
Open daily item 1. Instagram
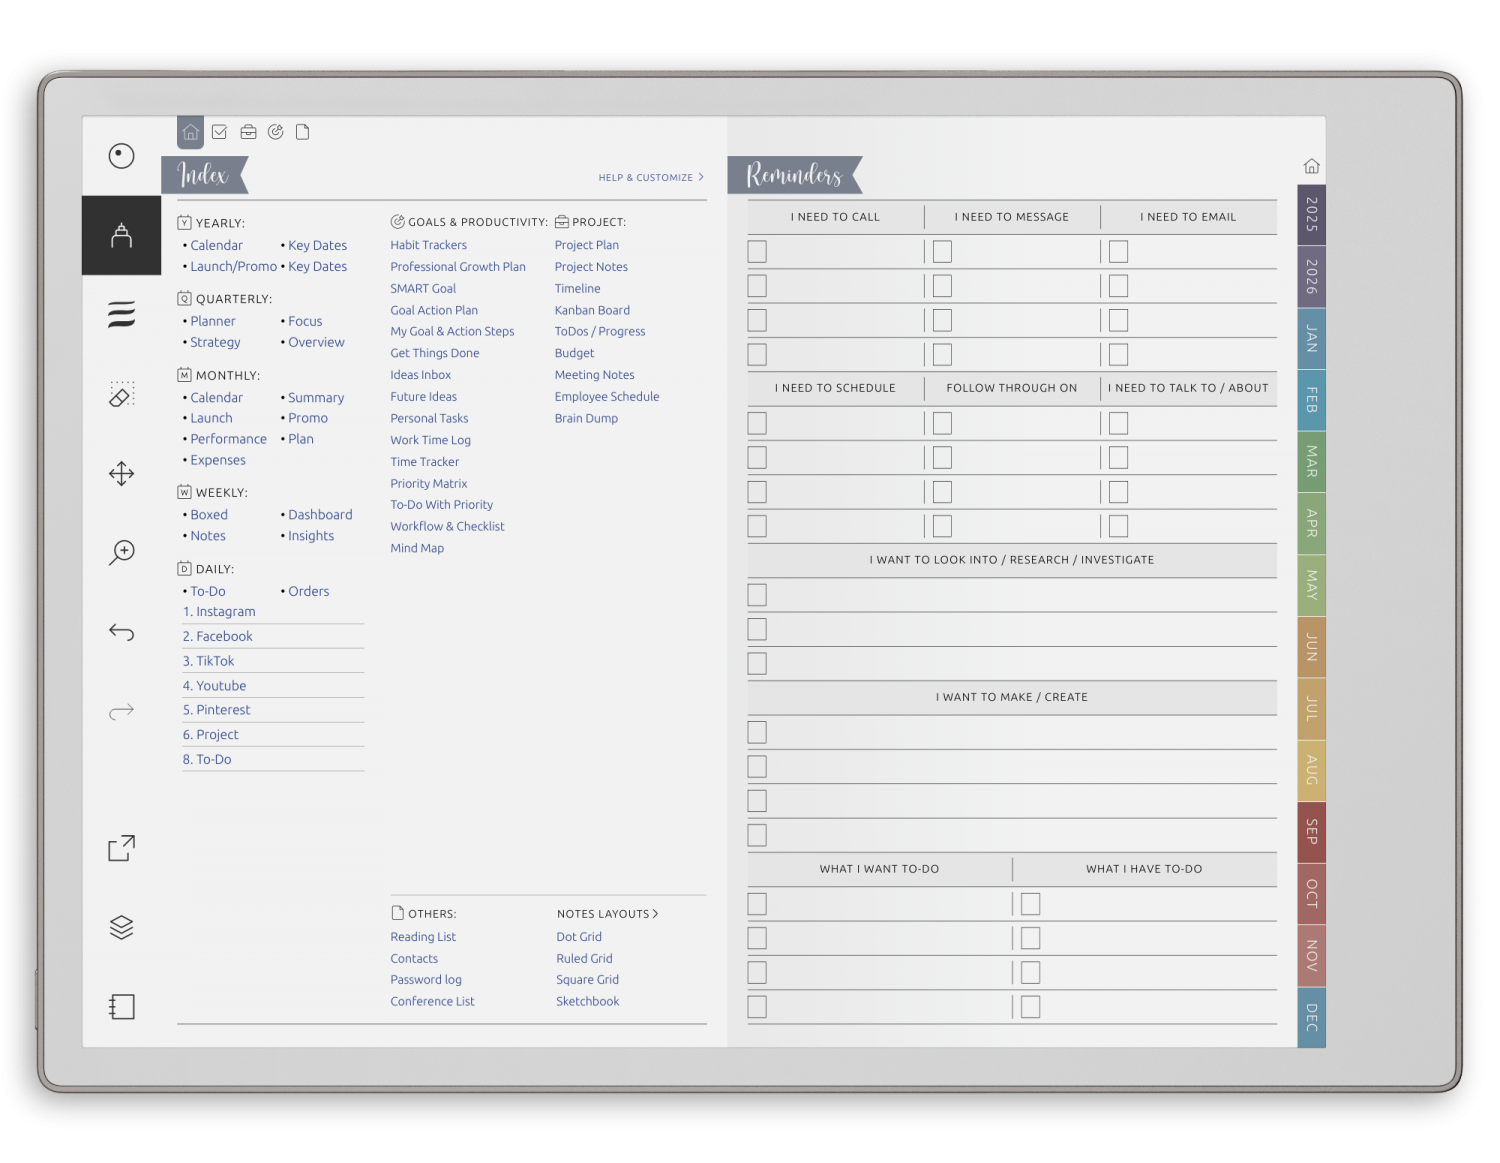click(x=219, y=612)
